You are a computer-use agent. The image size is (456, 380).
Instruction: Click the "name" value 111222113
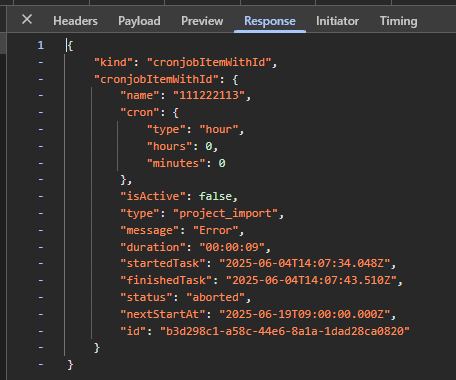click(209, 95)
